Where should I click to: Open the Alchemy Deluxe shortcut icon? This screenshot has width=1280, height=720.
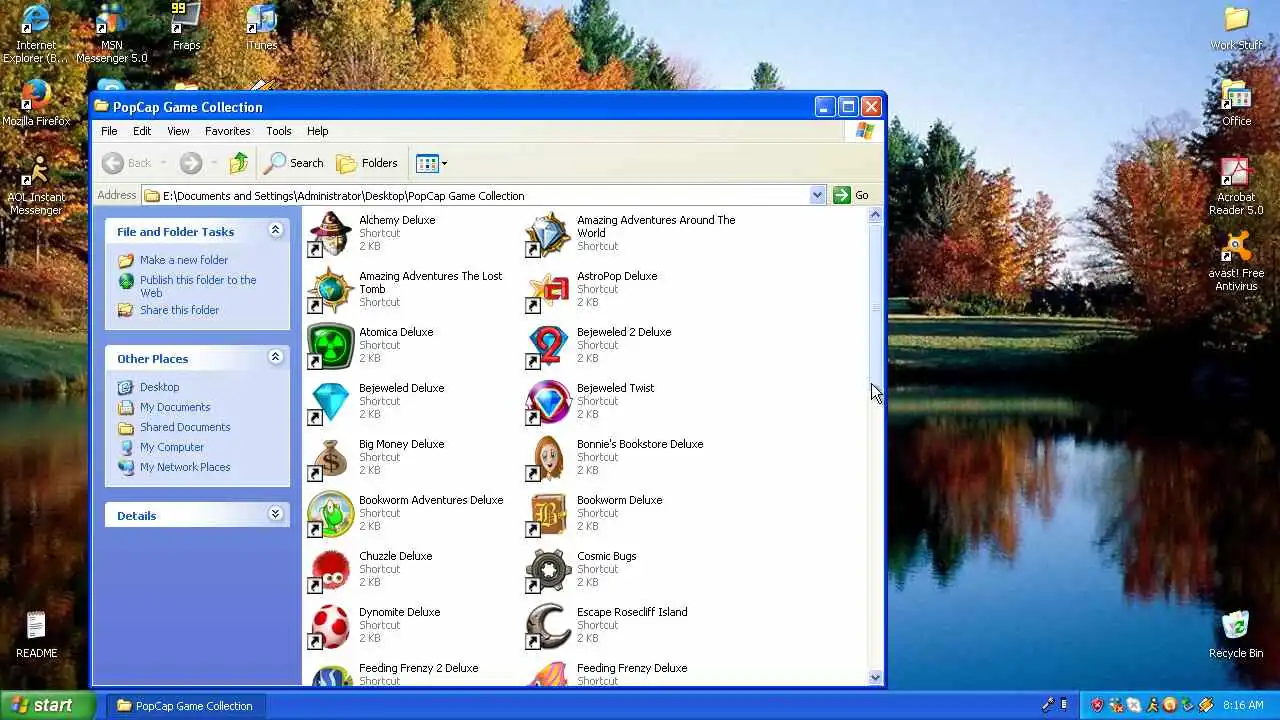(330, 234)
